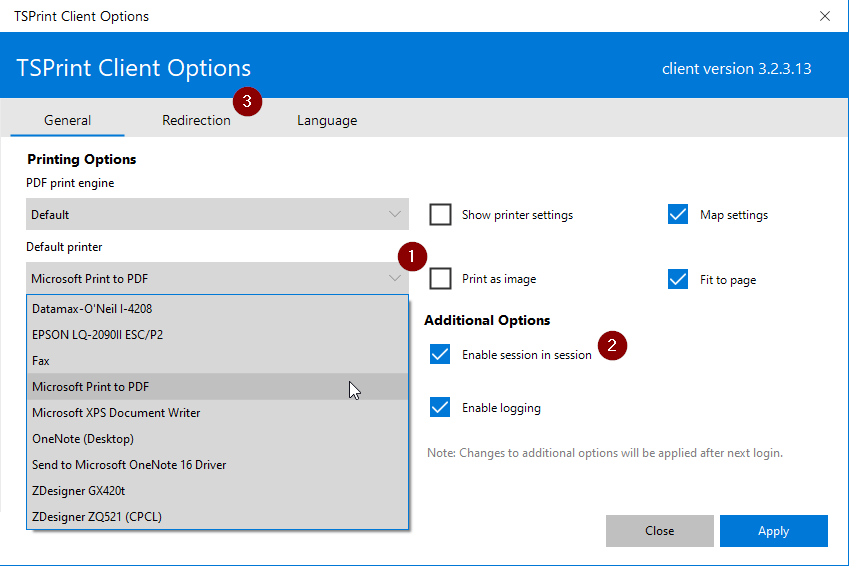Viewport: 849px width, 566px height.
Task: Enable Show printer settings checkbox
Action: pyautogui.click(x=440, y=214)
